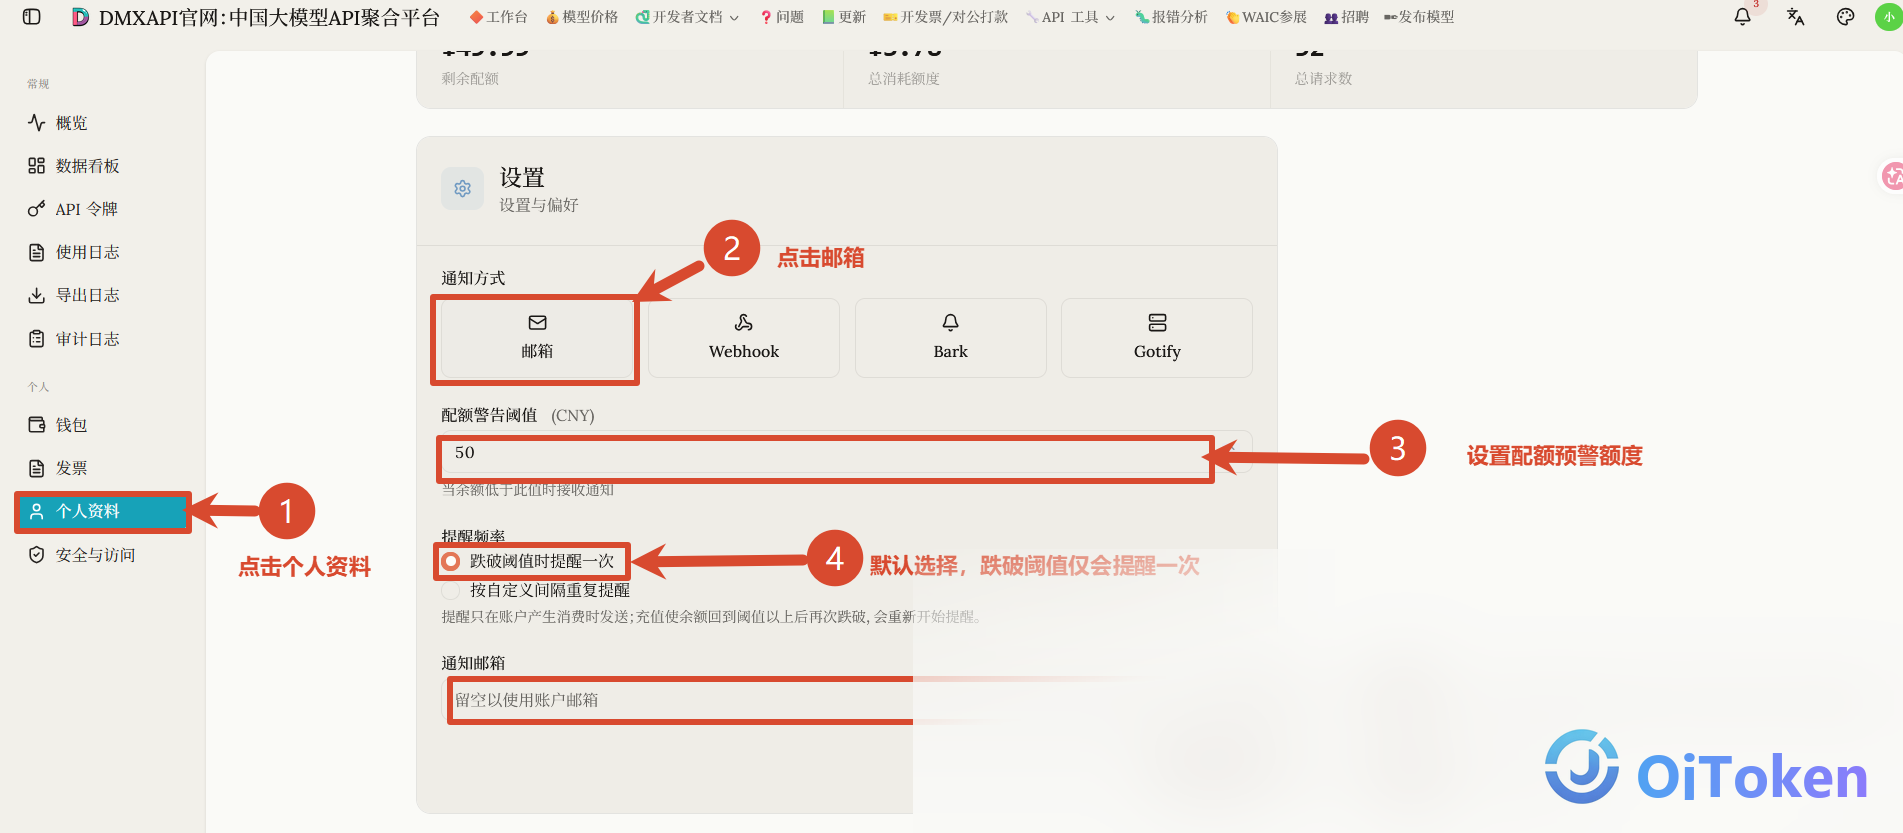Open 问题 in top navigation
1903x833 pixels.
[x=782, y=17]
